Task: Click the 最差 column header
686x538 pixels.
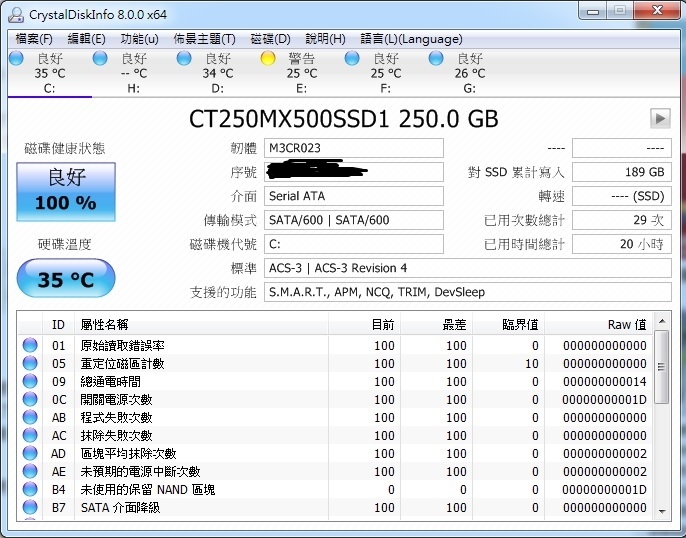Action: [436, 325]
